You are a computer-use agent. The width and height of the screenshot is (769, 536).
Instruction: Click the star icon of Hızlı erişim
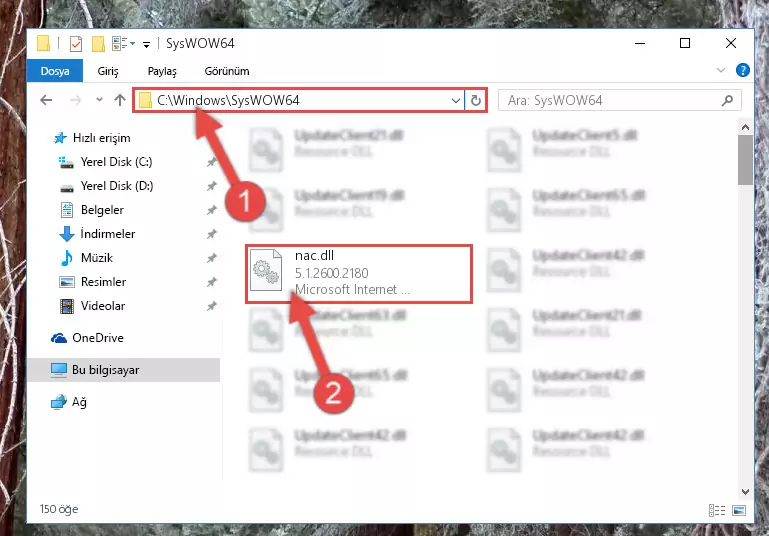pyautogui.click(x=60, y=138)
